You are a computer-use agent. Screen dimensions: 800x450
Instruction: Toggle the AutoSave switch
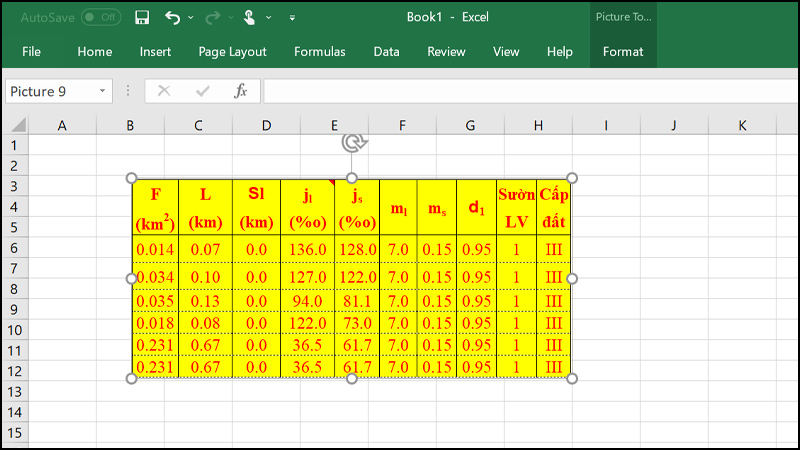100,17
